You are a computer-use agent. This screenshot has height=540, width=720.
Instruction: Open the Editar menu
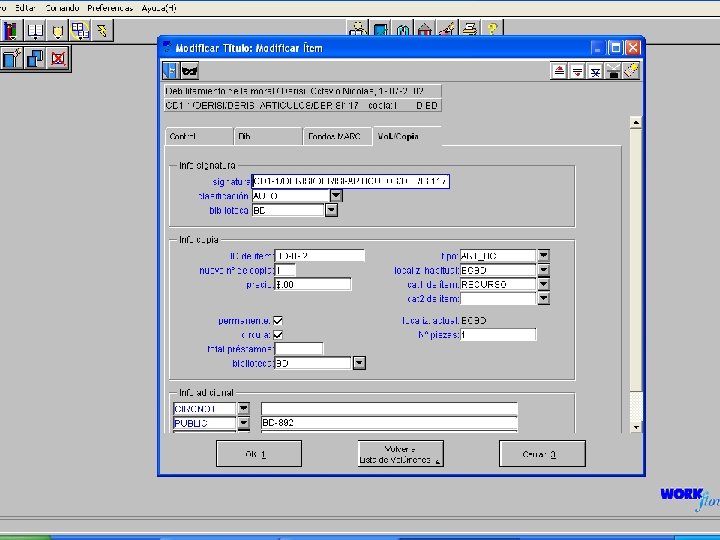[x=25, y=8]
